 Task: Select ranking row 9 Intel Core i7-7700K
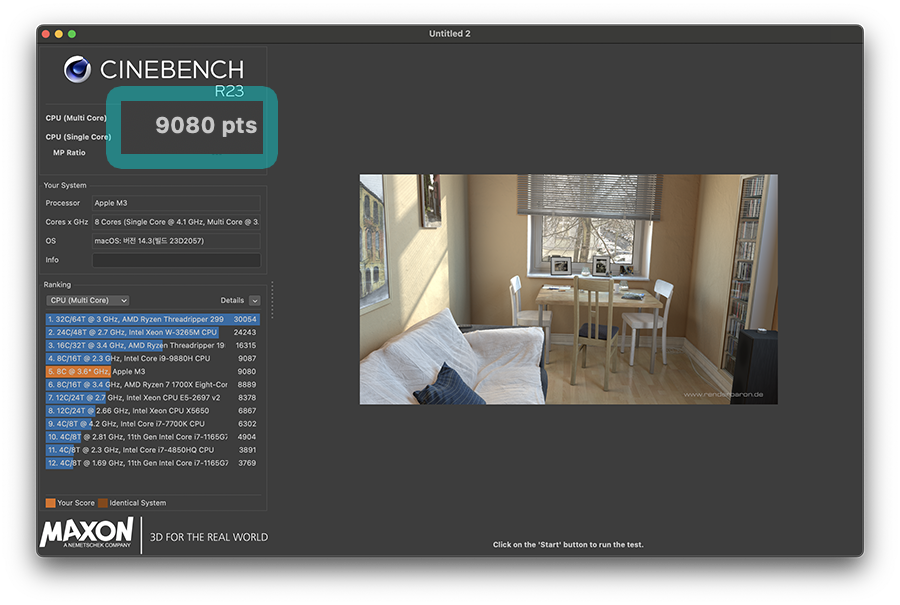[x=153, y=424]
